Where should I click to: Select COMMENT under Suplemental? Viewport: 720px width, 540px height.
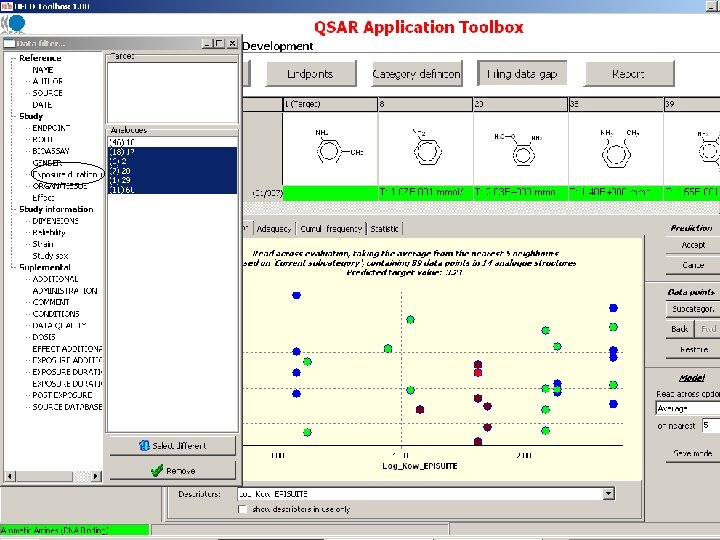click(51, 302)
